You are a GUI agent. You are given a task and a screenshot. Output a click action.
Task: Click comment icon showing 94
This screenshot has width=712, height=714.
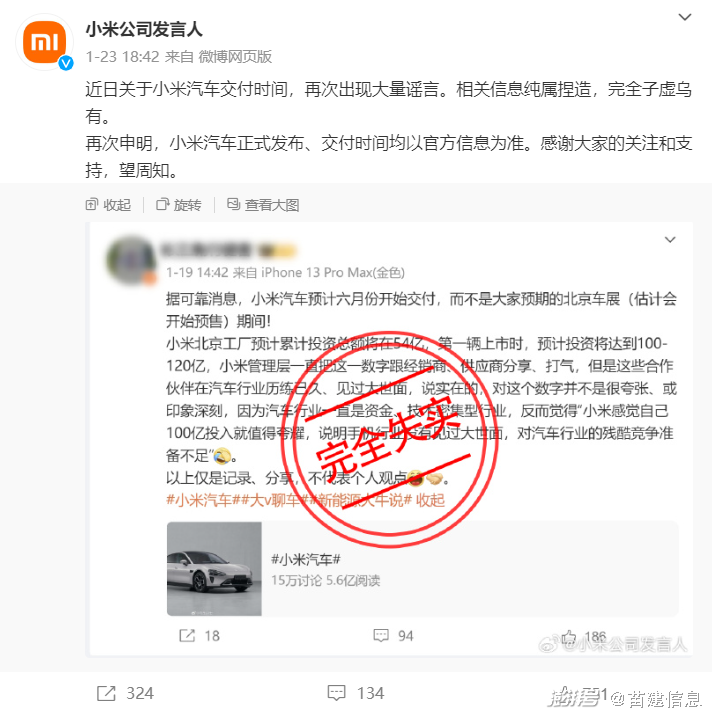click(x=381, y=635)
